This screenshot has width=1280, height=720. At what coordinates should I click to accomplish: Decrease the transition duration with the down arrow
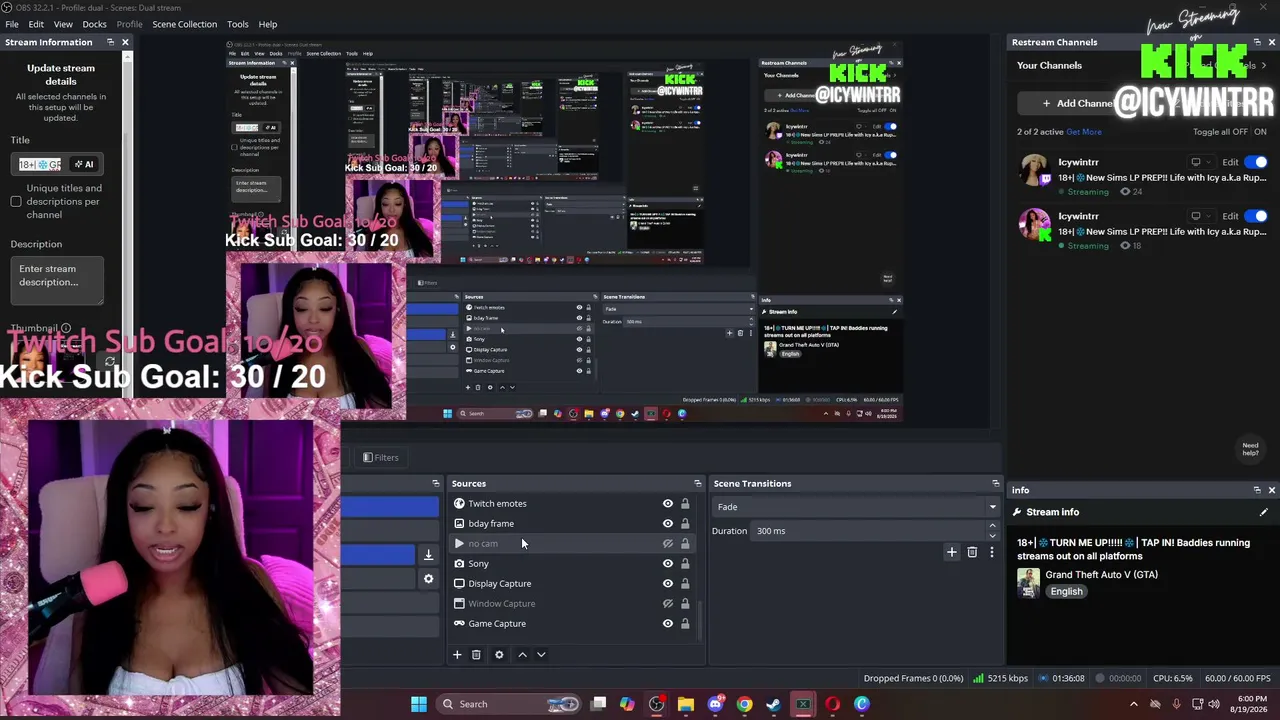click(x=992, y=536)
